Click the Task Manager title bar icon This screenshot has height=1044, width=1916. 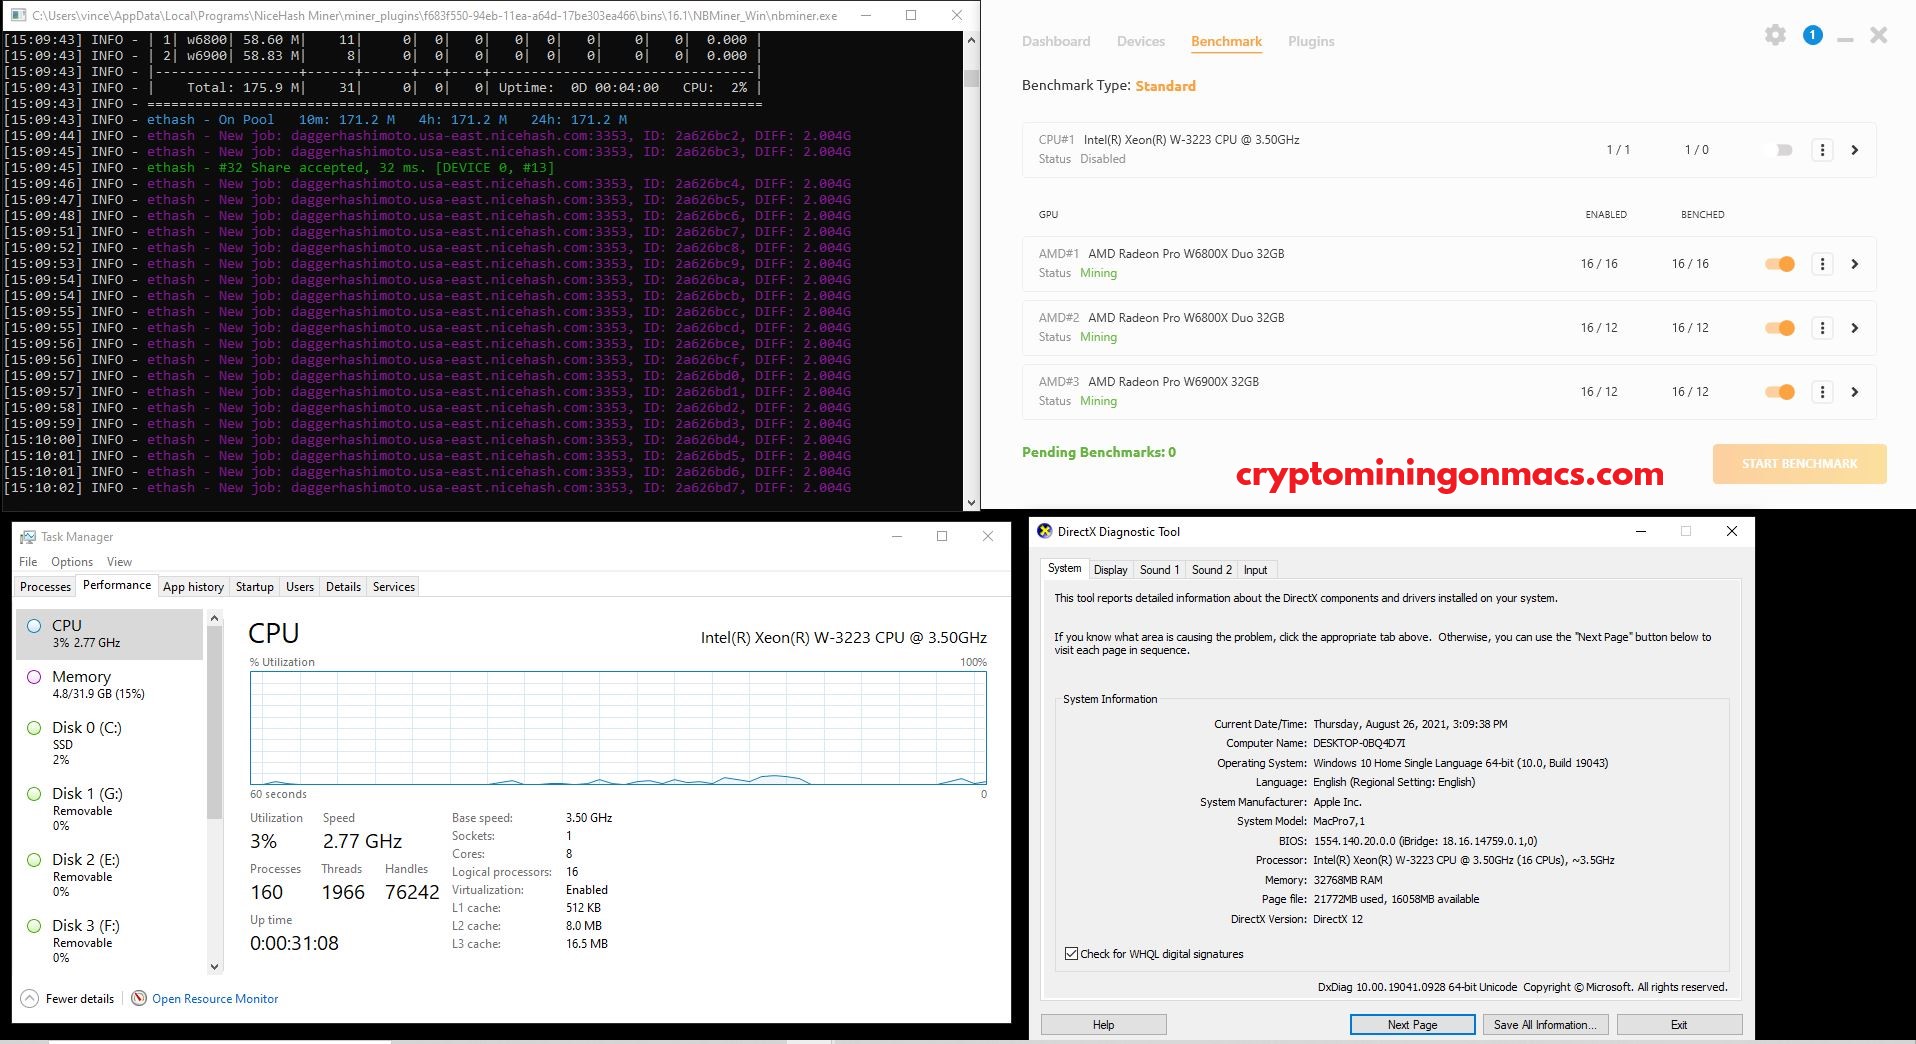[x=28, y=537]
